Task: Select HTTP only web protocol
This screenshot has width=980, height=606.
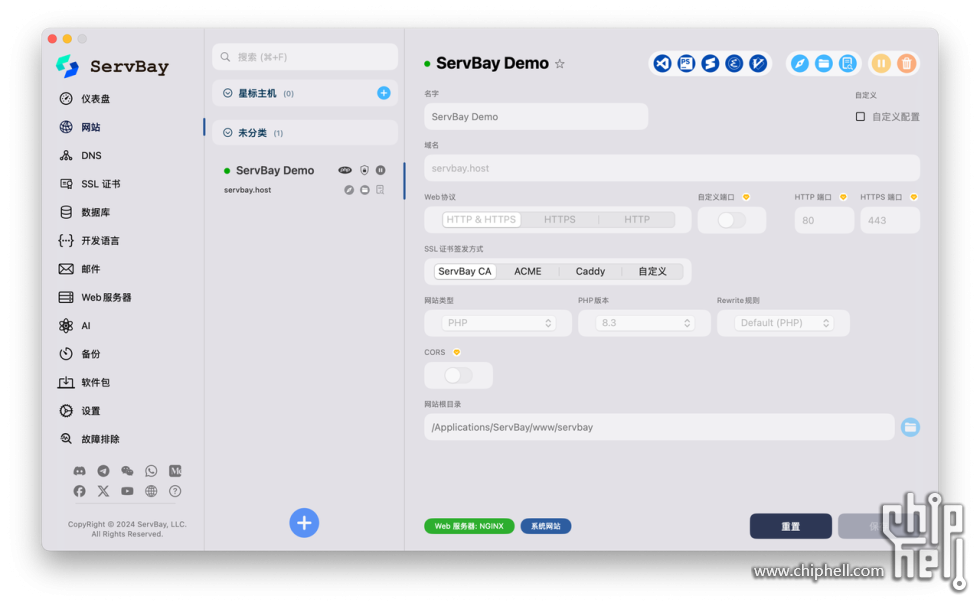Action: point(637,219)
